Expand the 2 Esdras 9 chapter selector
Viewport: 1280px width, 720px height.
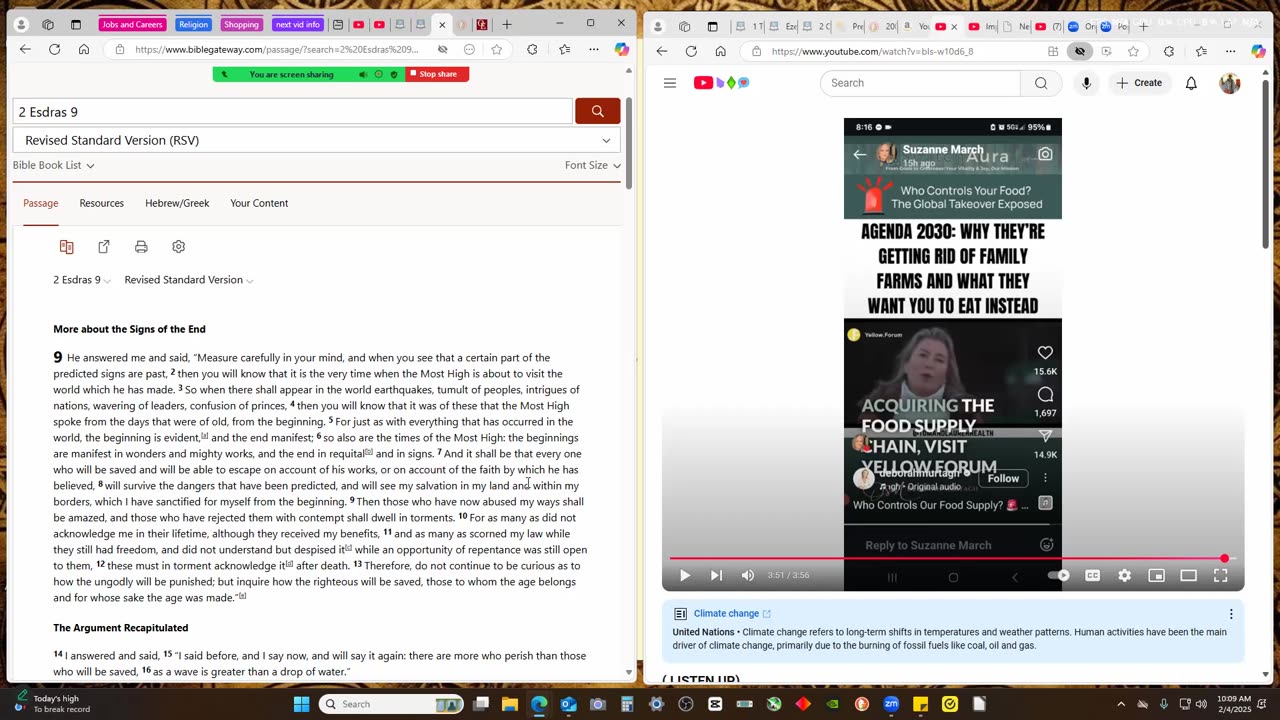[x=82, y=280]
